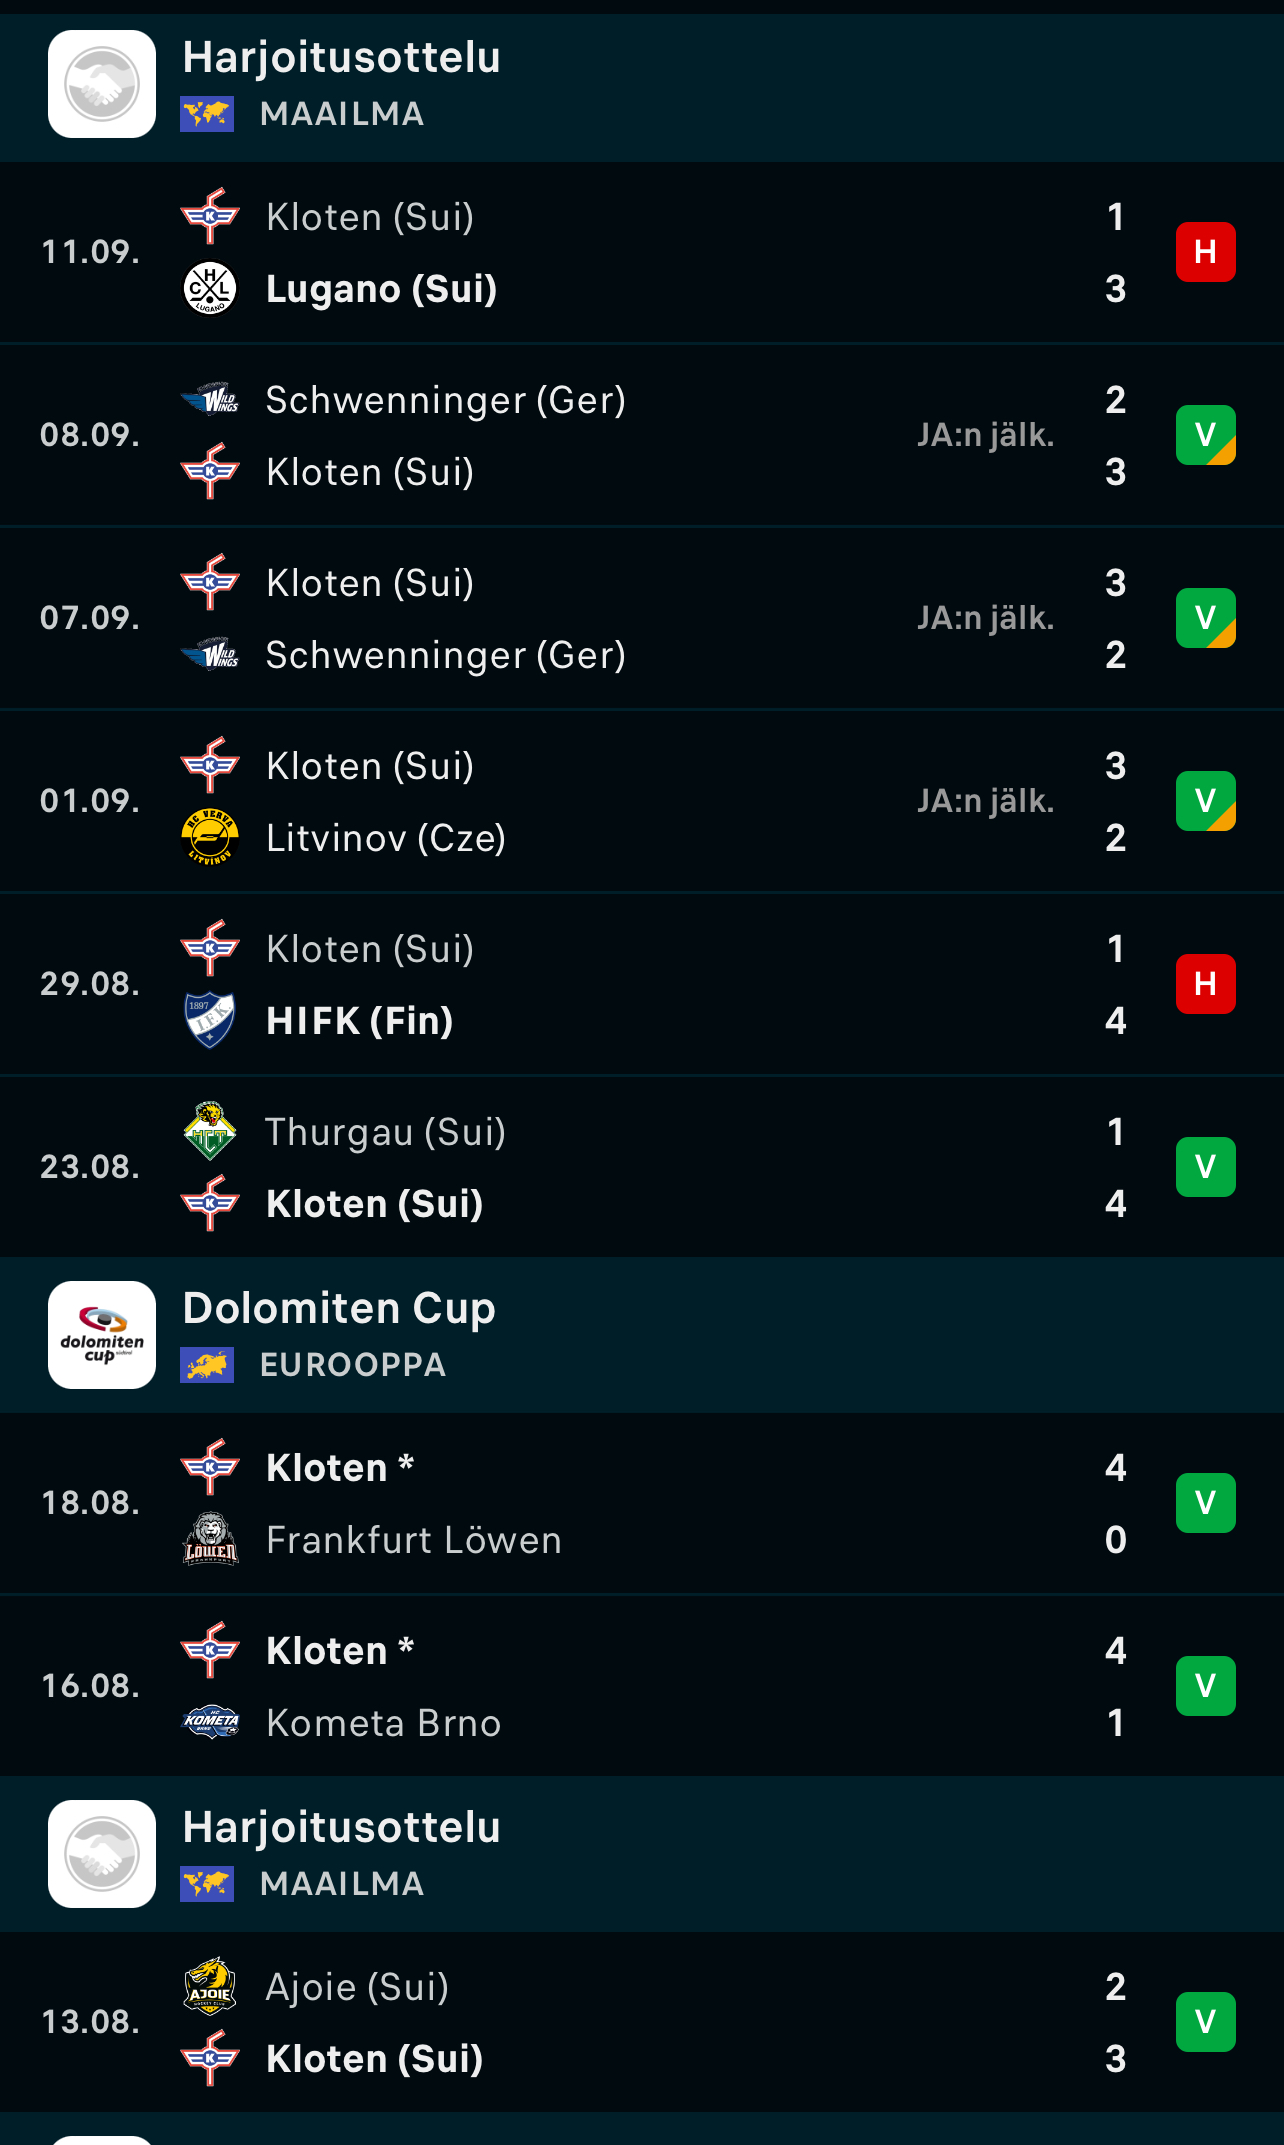Screen dimensions: 1284x2145
Task: Select the Frankfurt Löwen lion logo
Action: (210, 1539)
